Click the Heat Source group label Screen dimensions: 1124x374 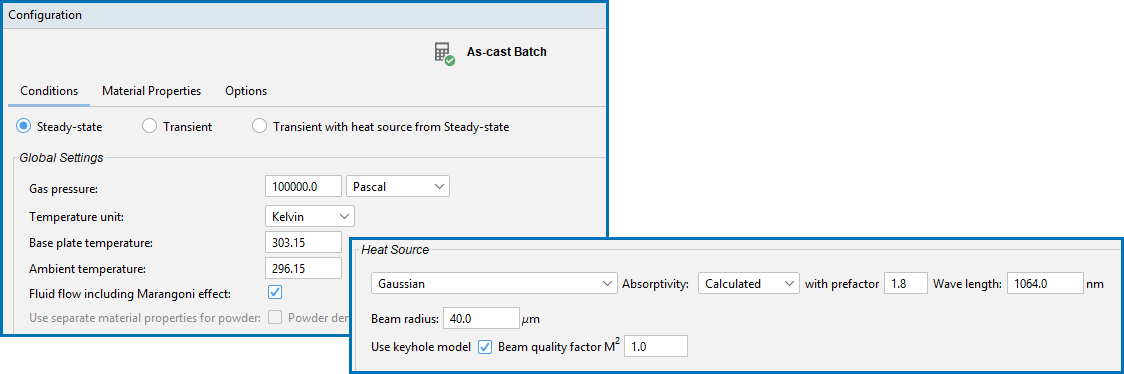(395, 249)
